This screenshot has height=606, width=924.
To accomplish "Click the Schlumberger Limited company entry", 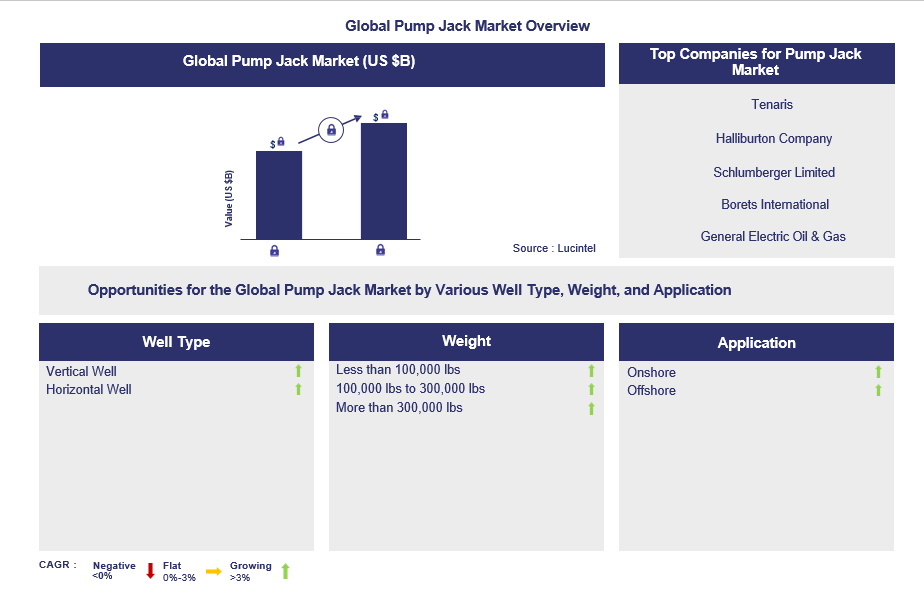I will click(772, 171).
